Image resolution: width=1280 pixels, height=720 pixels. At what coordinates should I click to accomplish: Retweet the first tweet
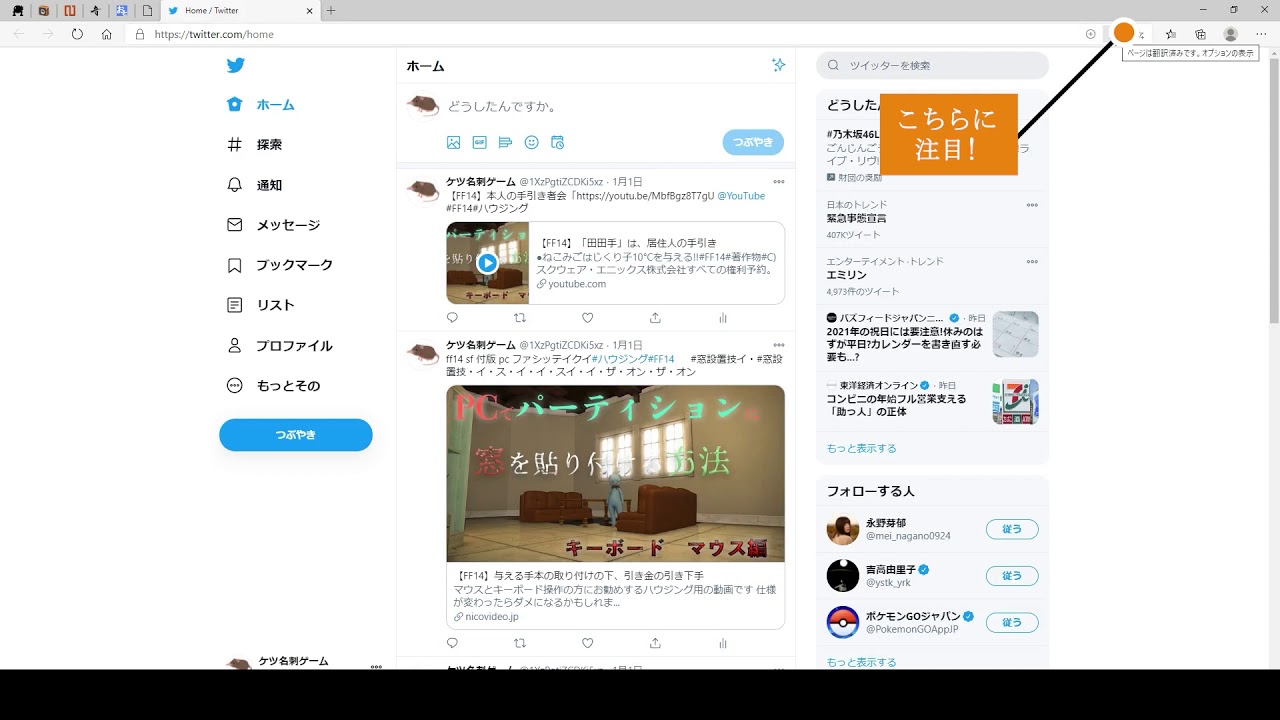point(519,318)
